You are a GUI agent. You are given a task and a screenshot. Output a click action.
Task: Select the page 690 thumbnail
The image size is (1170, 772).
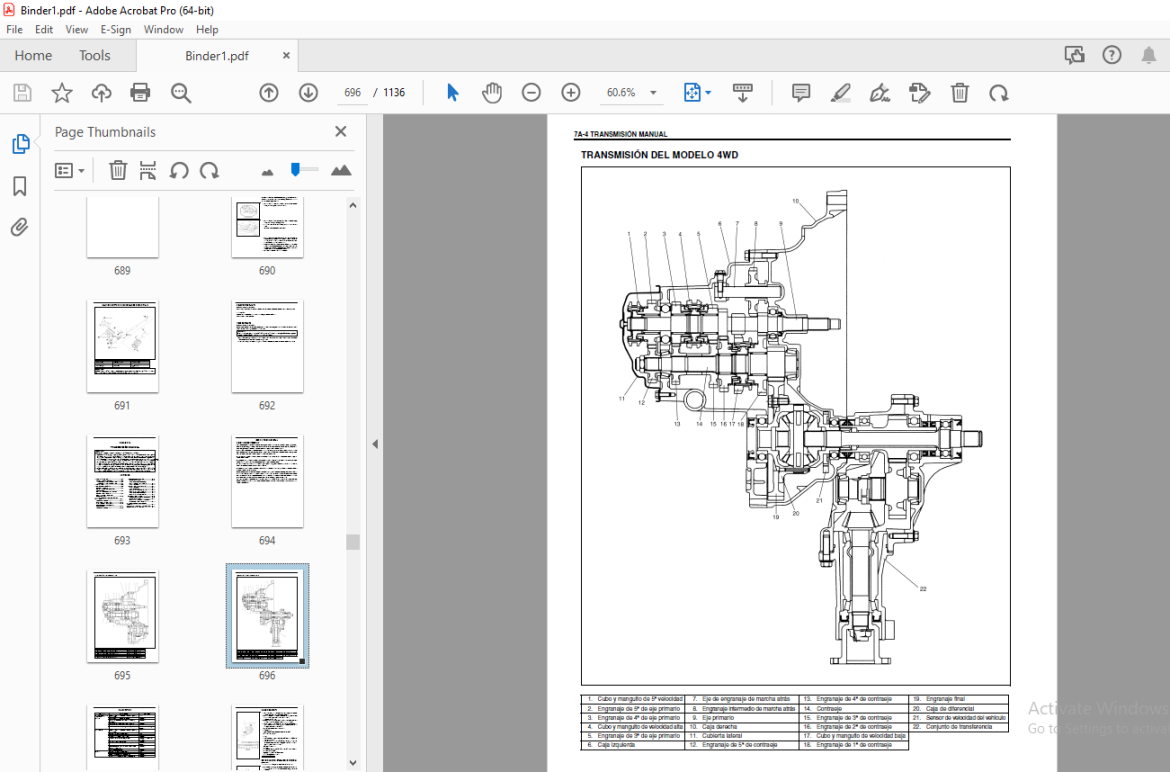(267, 227)
